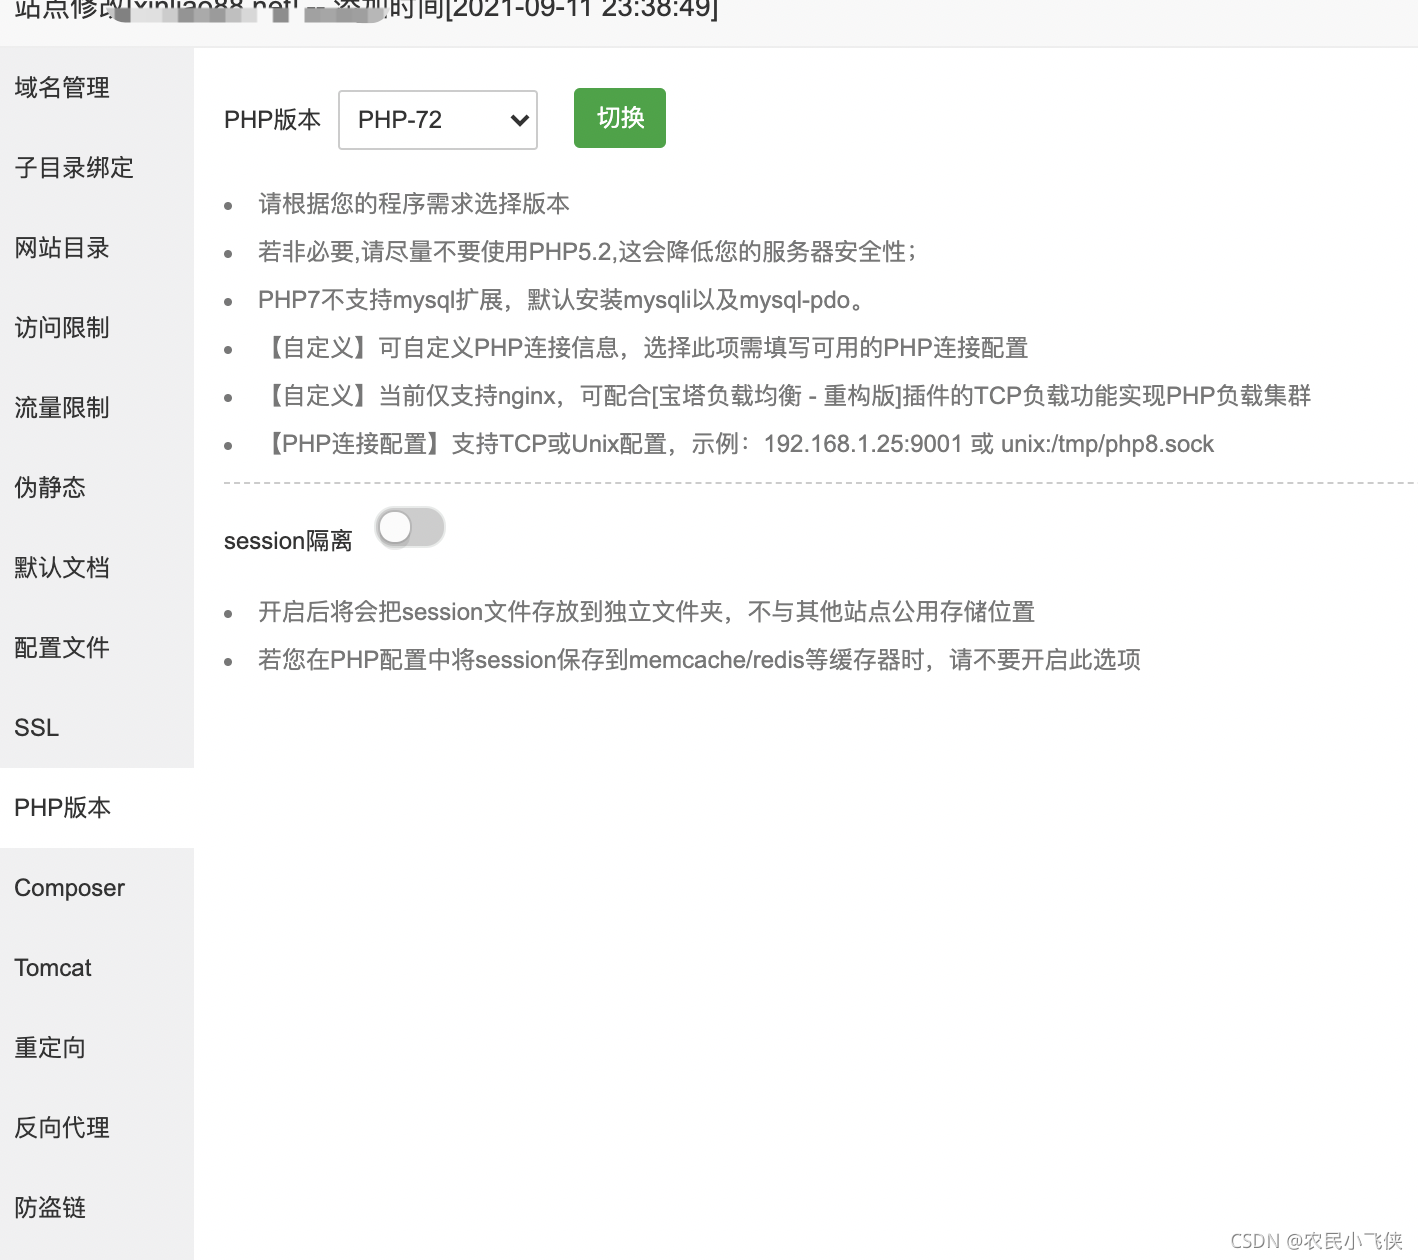Screen dimensions: 1418x1260
Task: Open the 子目录绑定 sidebar section
Action: pyautogui.click(x=73, y=168)
